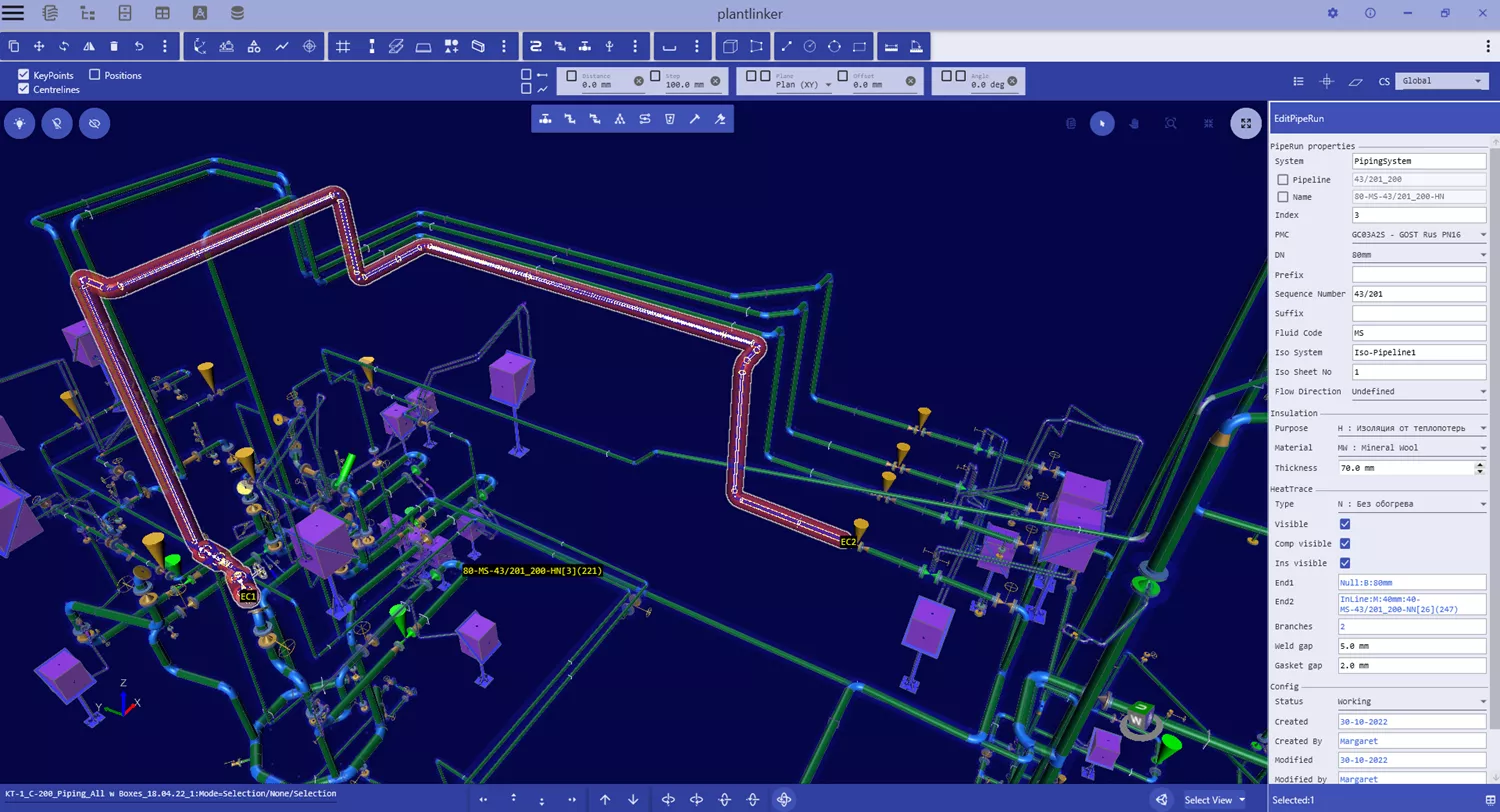Activate the pan hand tool
Viewport: 1500px width, 812px height.
tap(1134, 123)
